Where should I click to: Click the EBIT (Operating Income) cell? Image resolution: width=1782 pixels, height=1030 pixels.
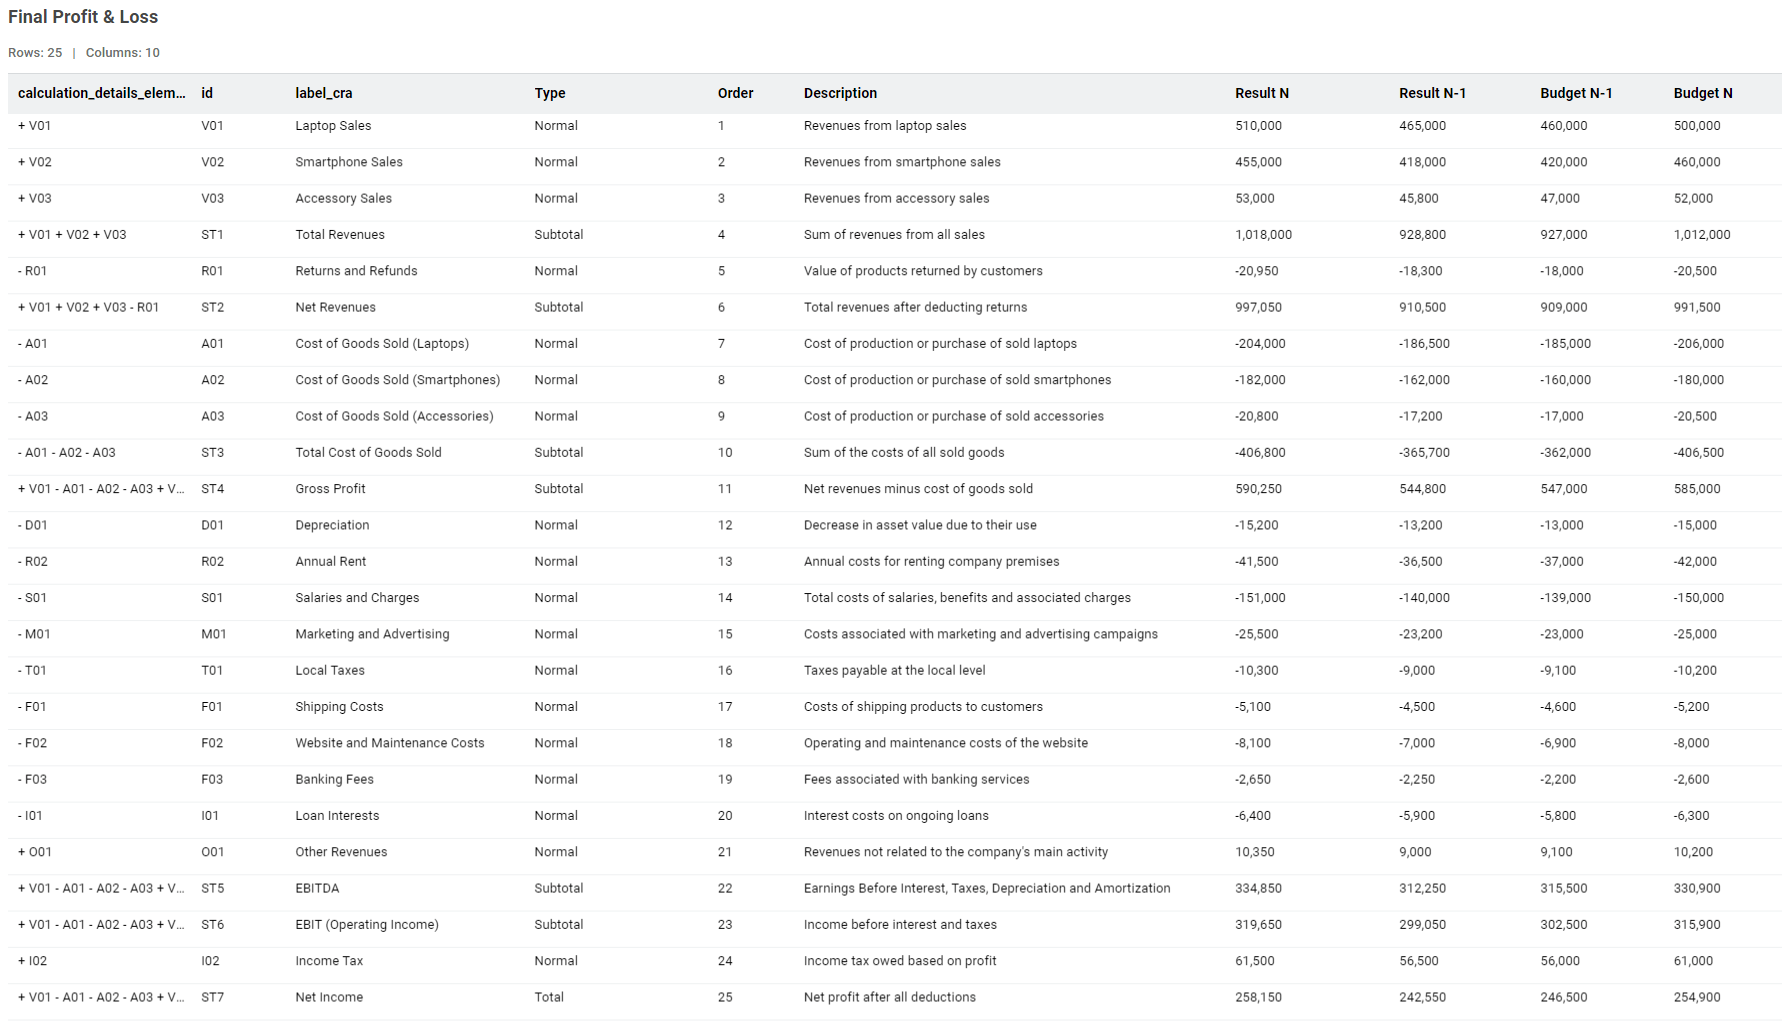tap(367, 925)
